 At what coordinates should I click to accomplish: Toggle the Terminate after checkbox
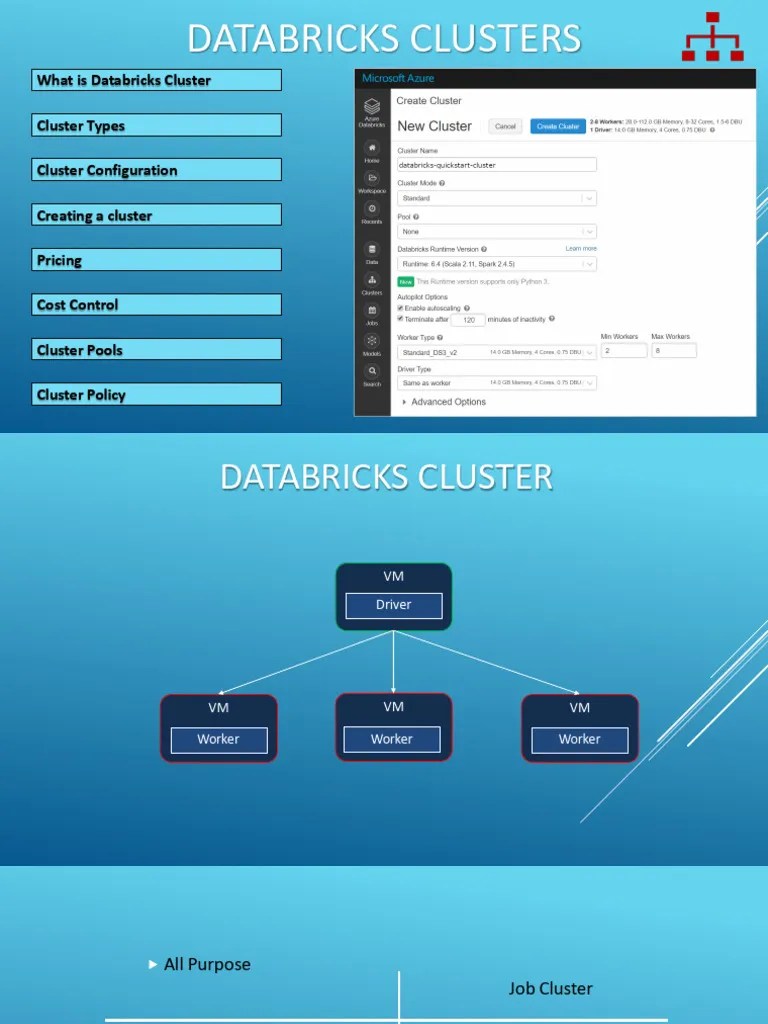pos(400,319)
